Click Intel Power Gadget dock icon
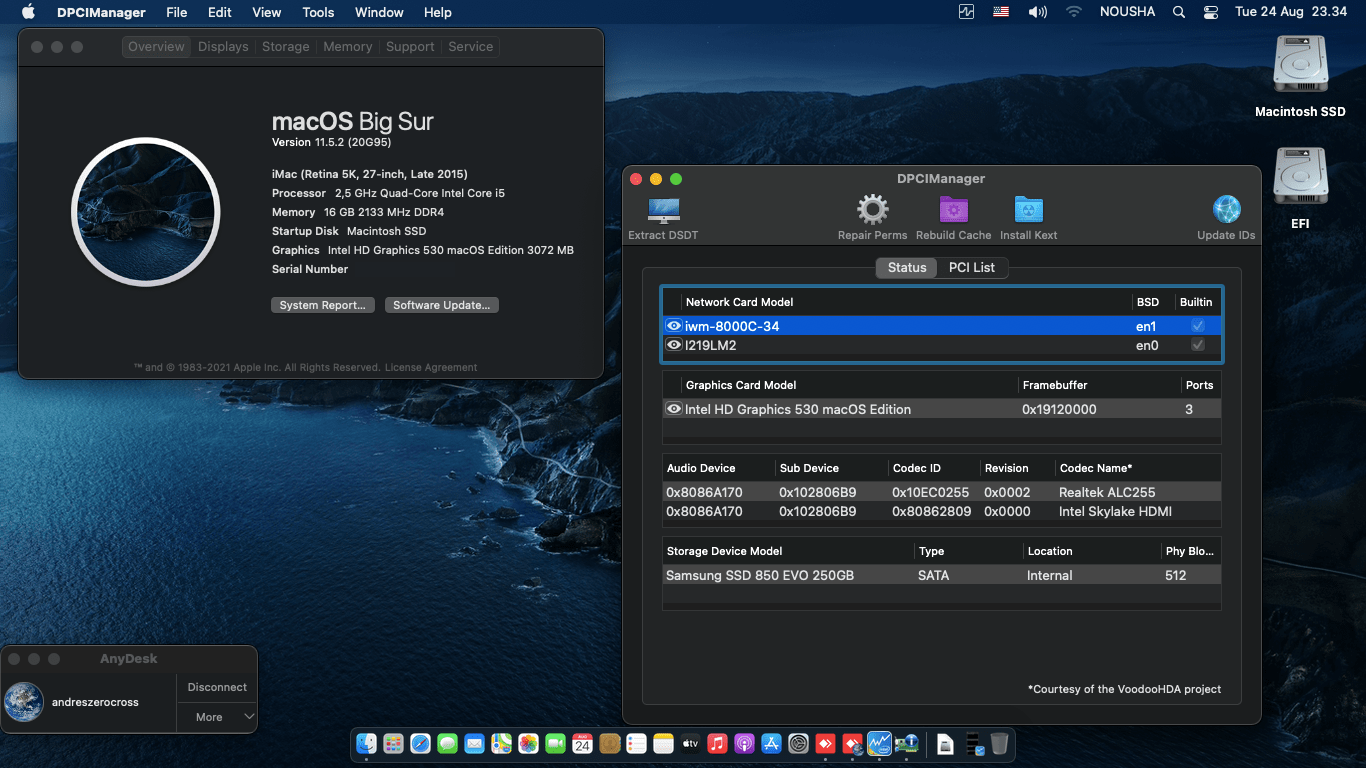The width and height of the screenshot is (1366, 768). tap(879, 744)
